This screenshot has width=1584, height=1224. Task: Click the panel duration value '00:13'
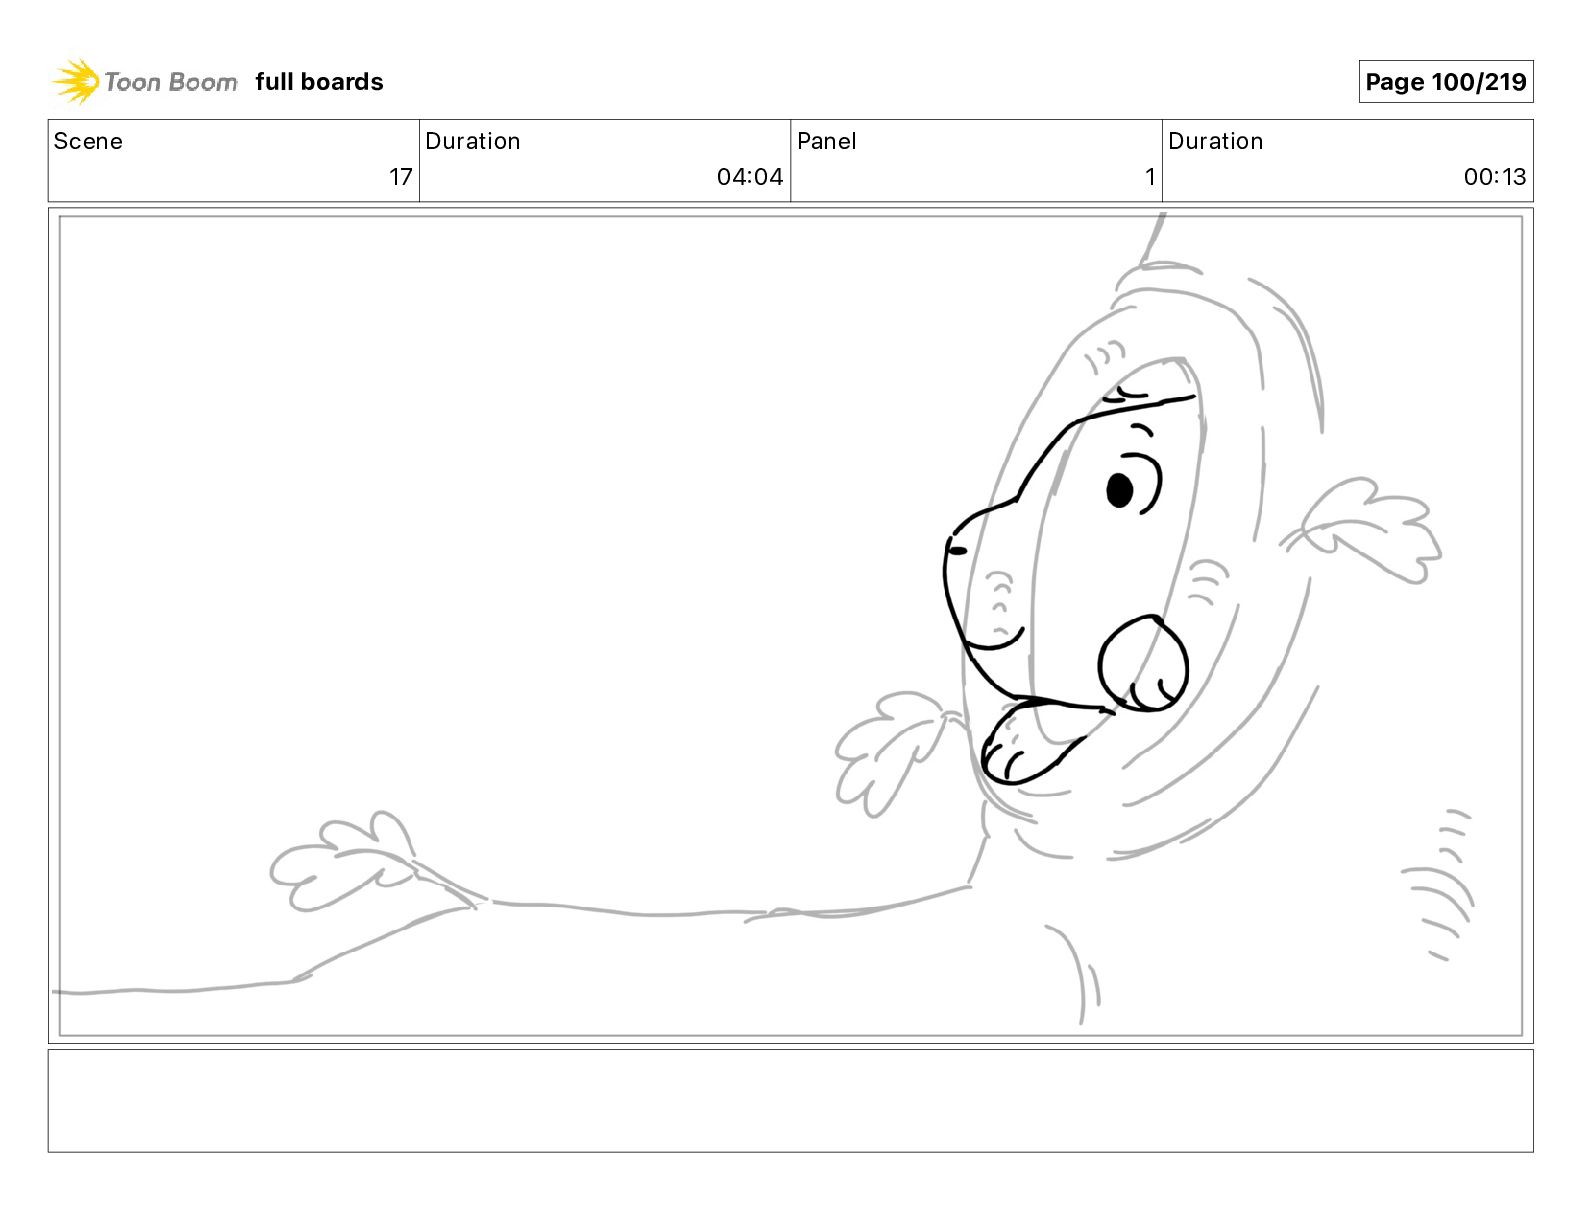[x=1495, y=177]
